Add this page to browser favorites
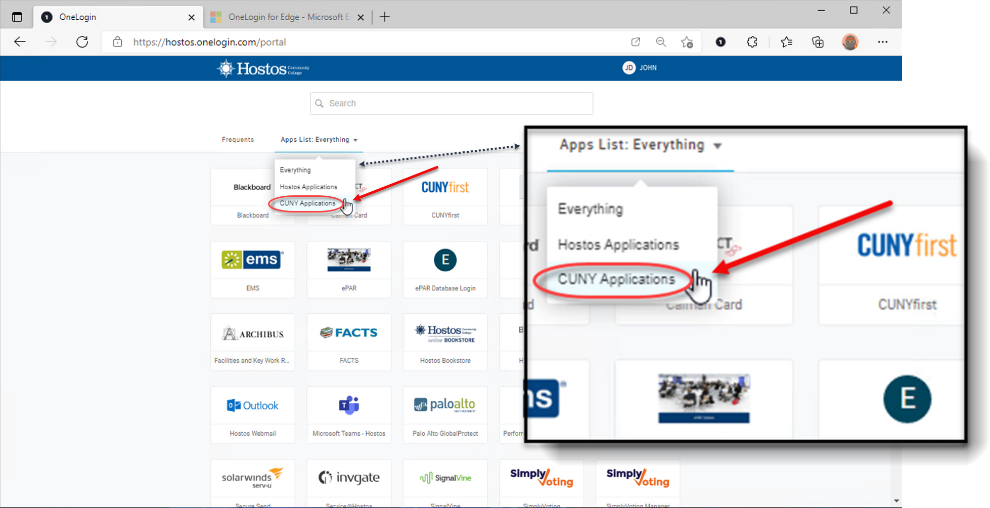 pyautogui.click(x=687, y=42)
